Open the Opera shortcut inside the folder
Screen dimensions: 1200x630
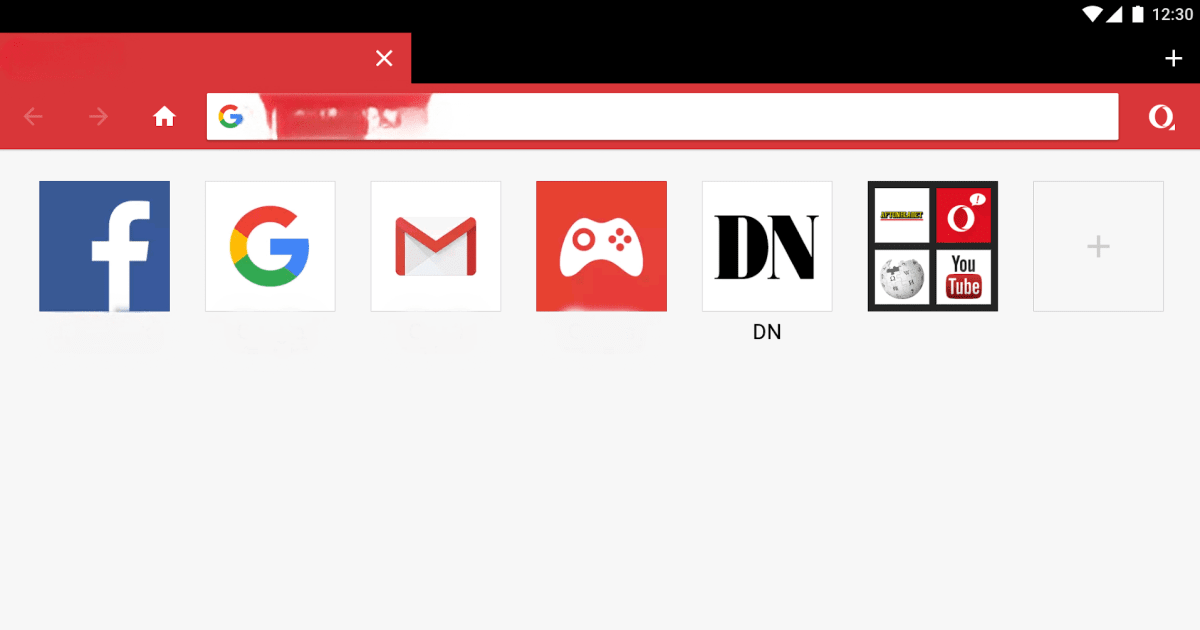(964, 213)
